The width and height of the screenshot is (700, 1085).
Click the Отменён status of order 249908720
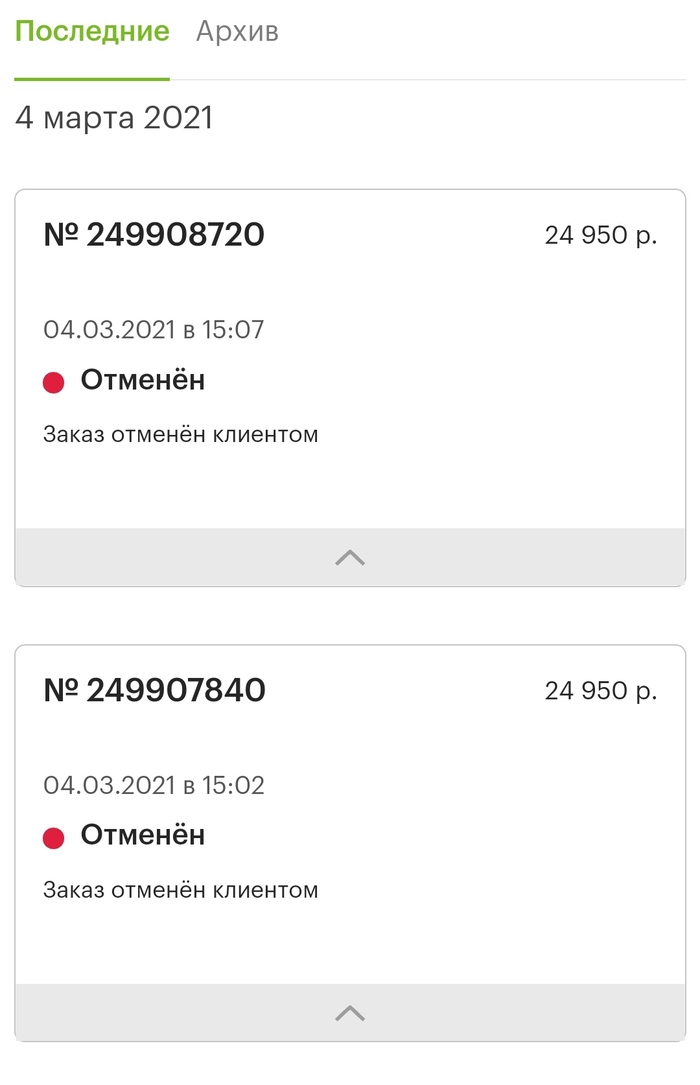(x=143, y=380)
